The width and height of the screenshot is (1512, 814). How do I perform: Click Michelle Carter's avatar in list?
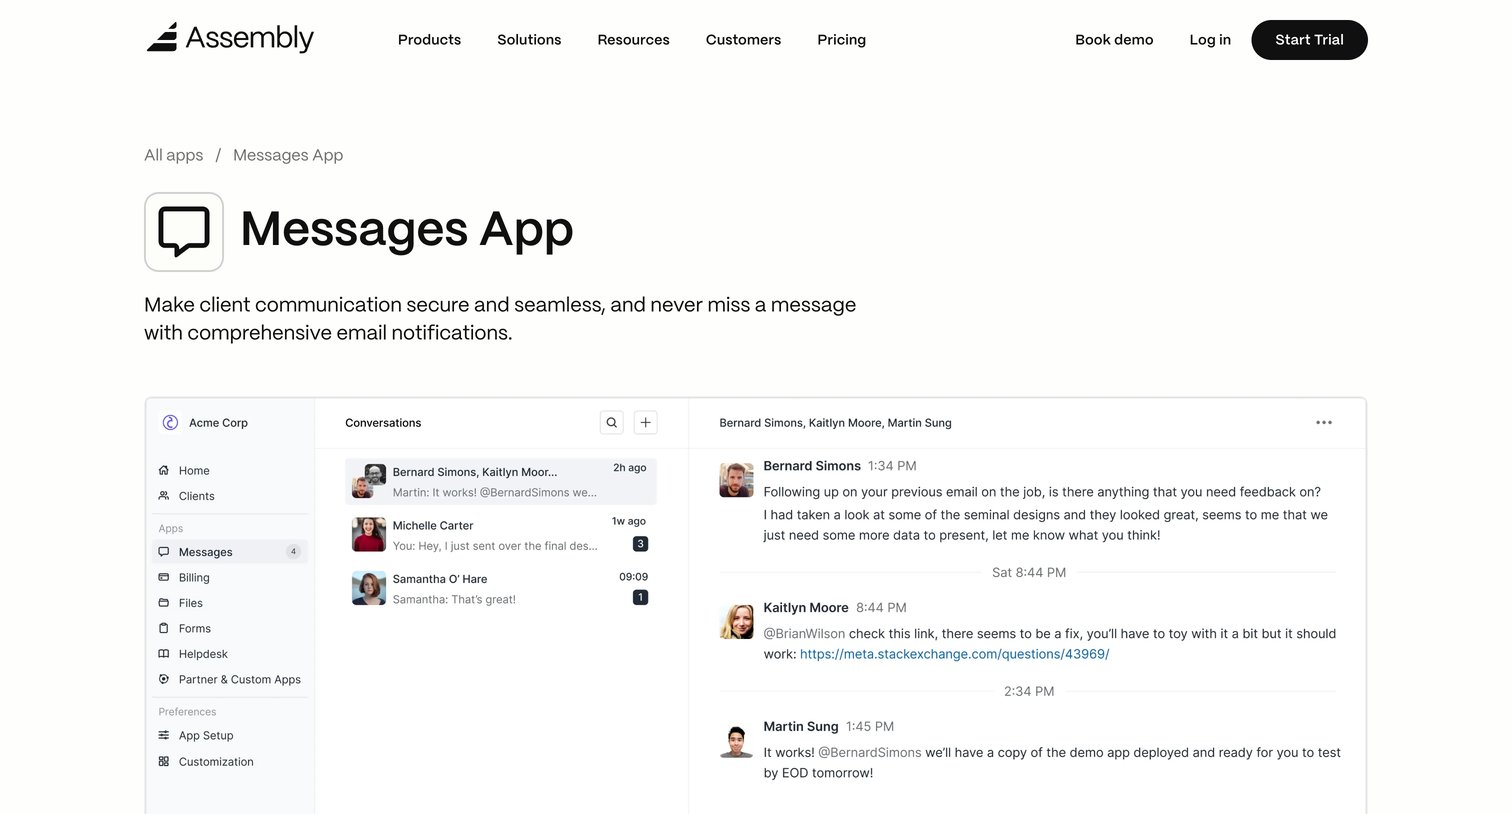tap(369, 535)
